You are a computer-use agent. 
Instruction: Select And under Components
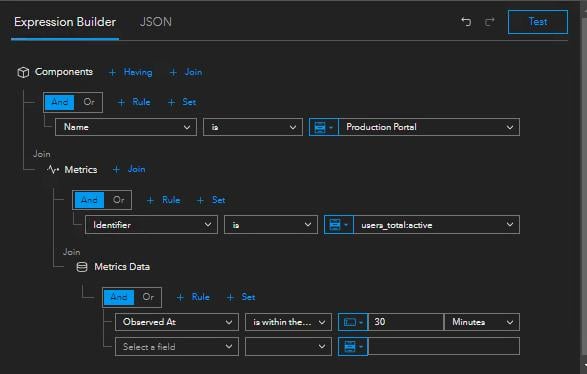click(60, 102)
